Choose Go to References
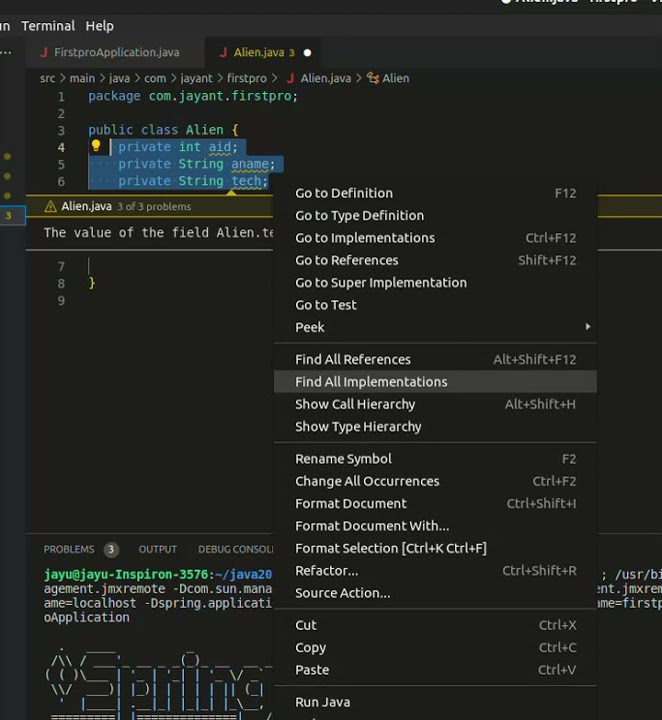Viewport: 662px width, 720px height. coord(435,260)
